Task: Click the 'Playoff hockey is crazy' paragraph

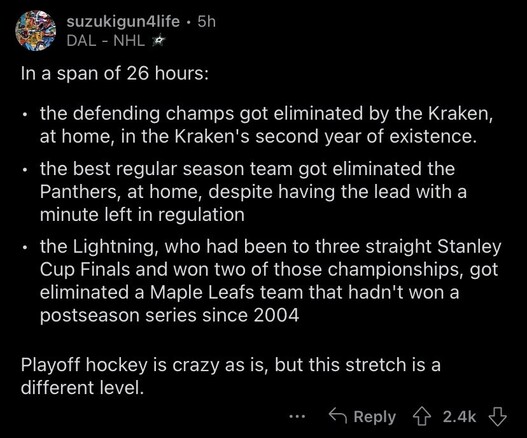Action: [x=231, y=376]
